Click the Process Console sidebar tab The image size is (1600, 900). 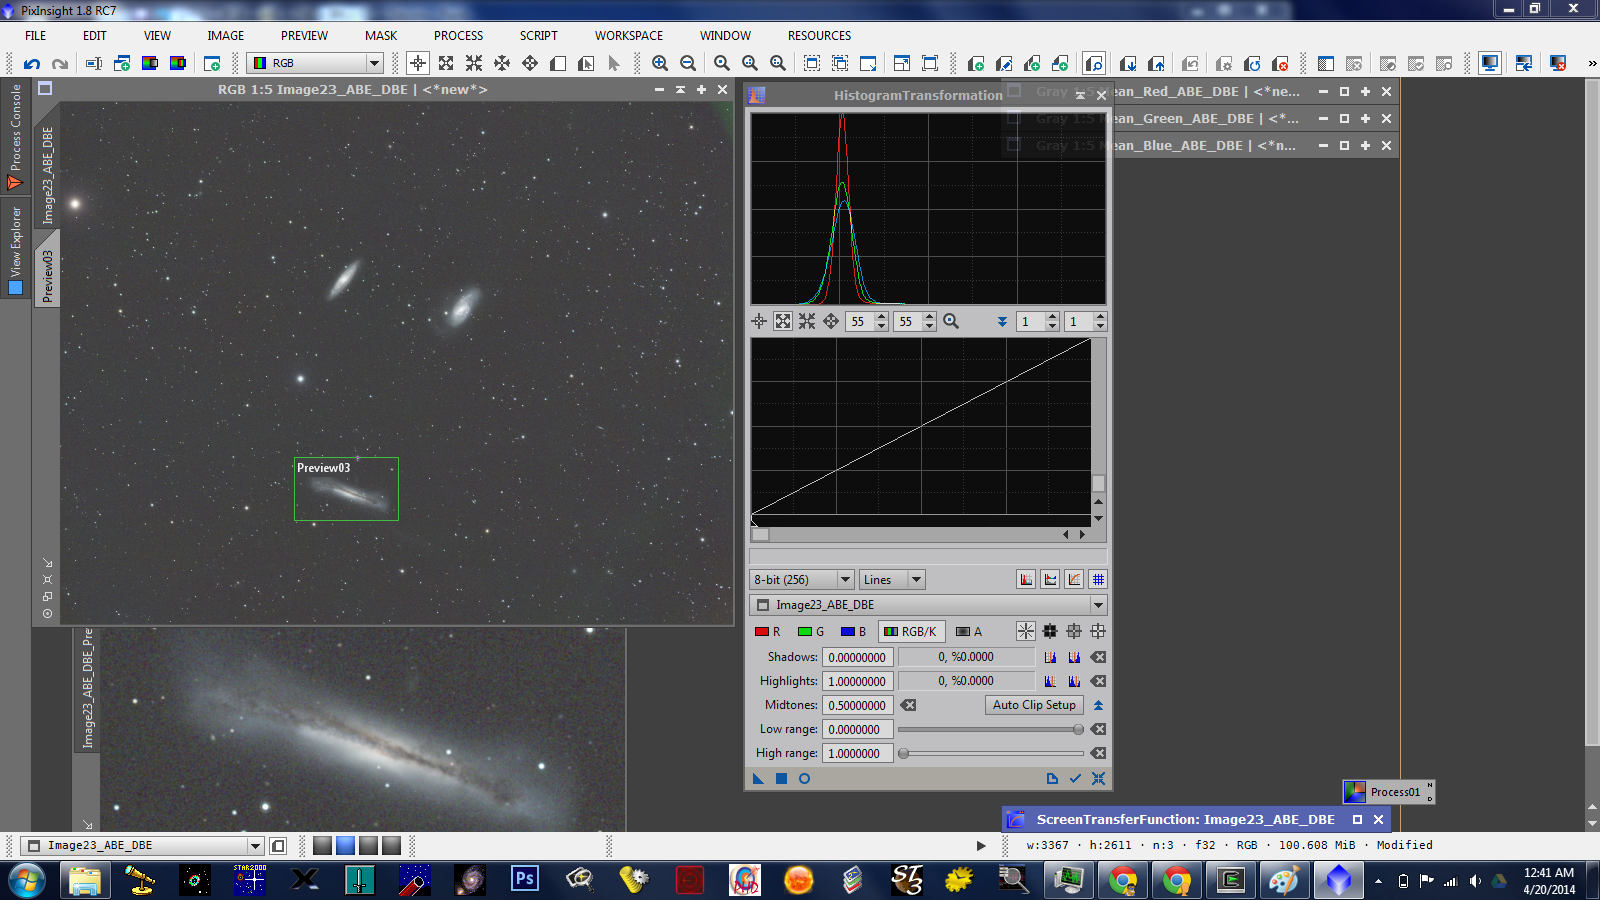click(15, 136)
